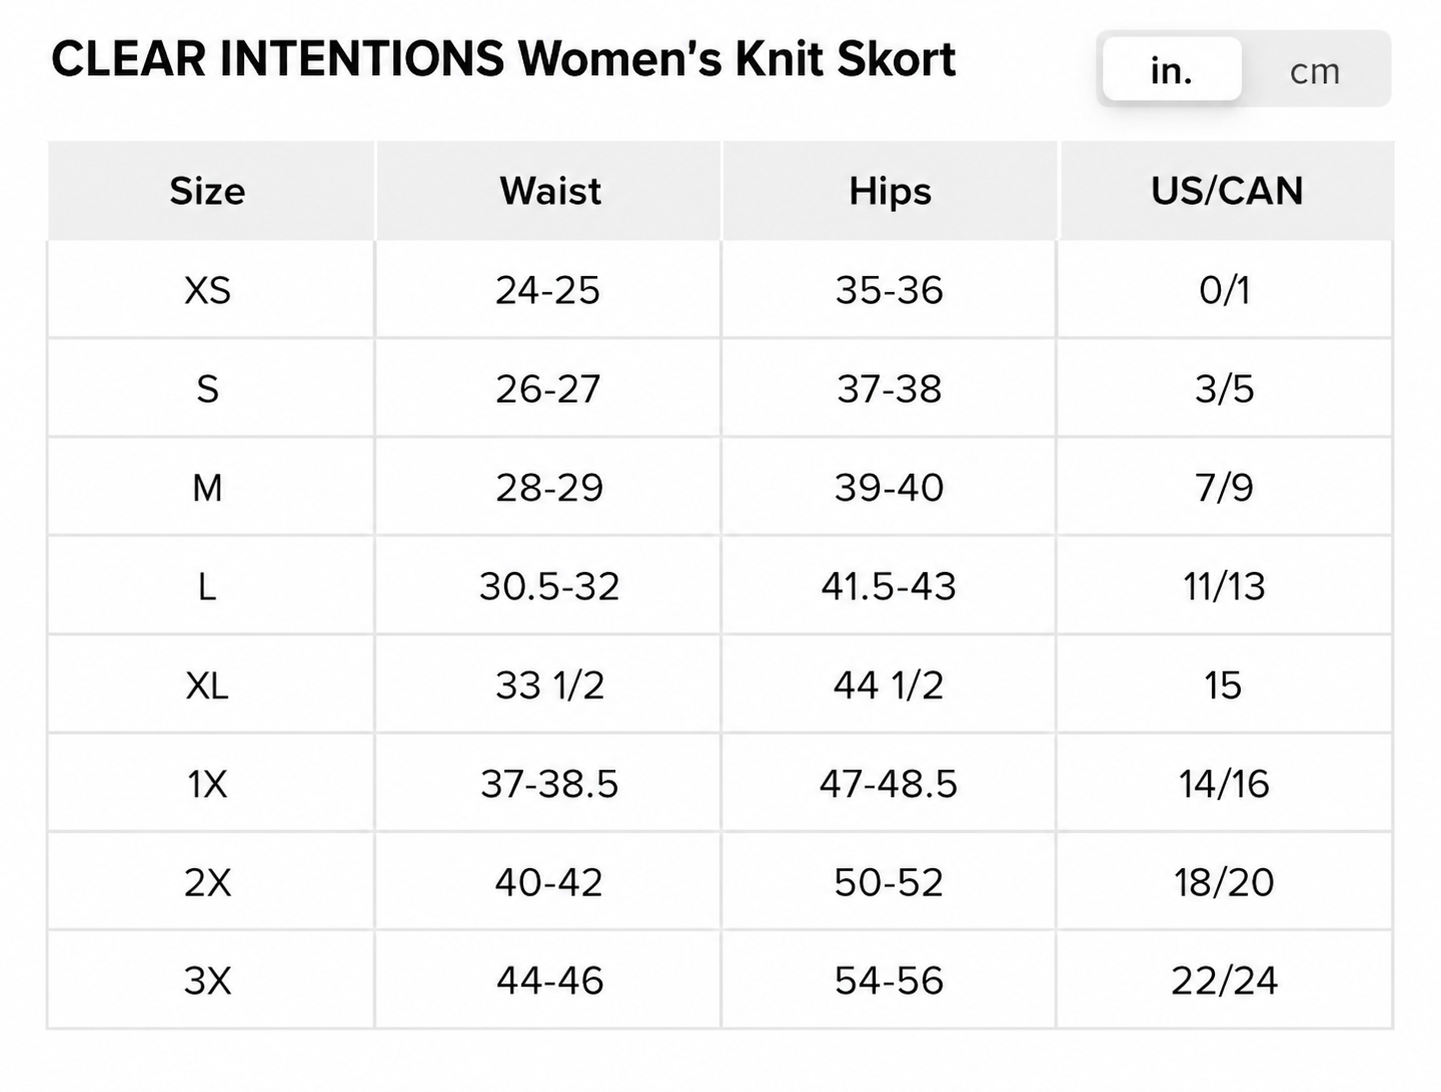Click the 22/24 US/CAN cell

click(1225, 980)
